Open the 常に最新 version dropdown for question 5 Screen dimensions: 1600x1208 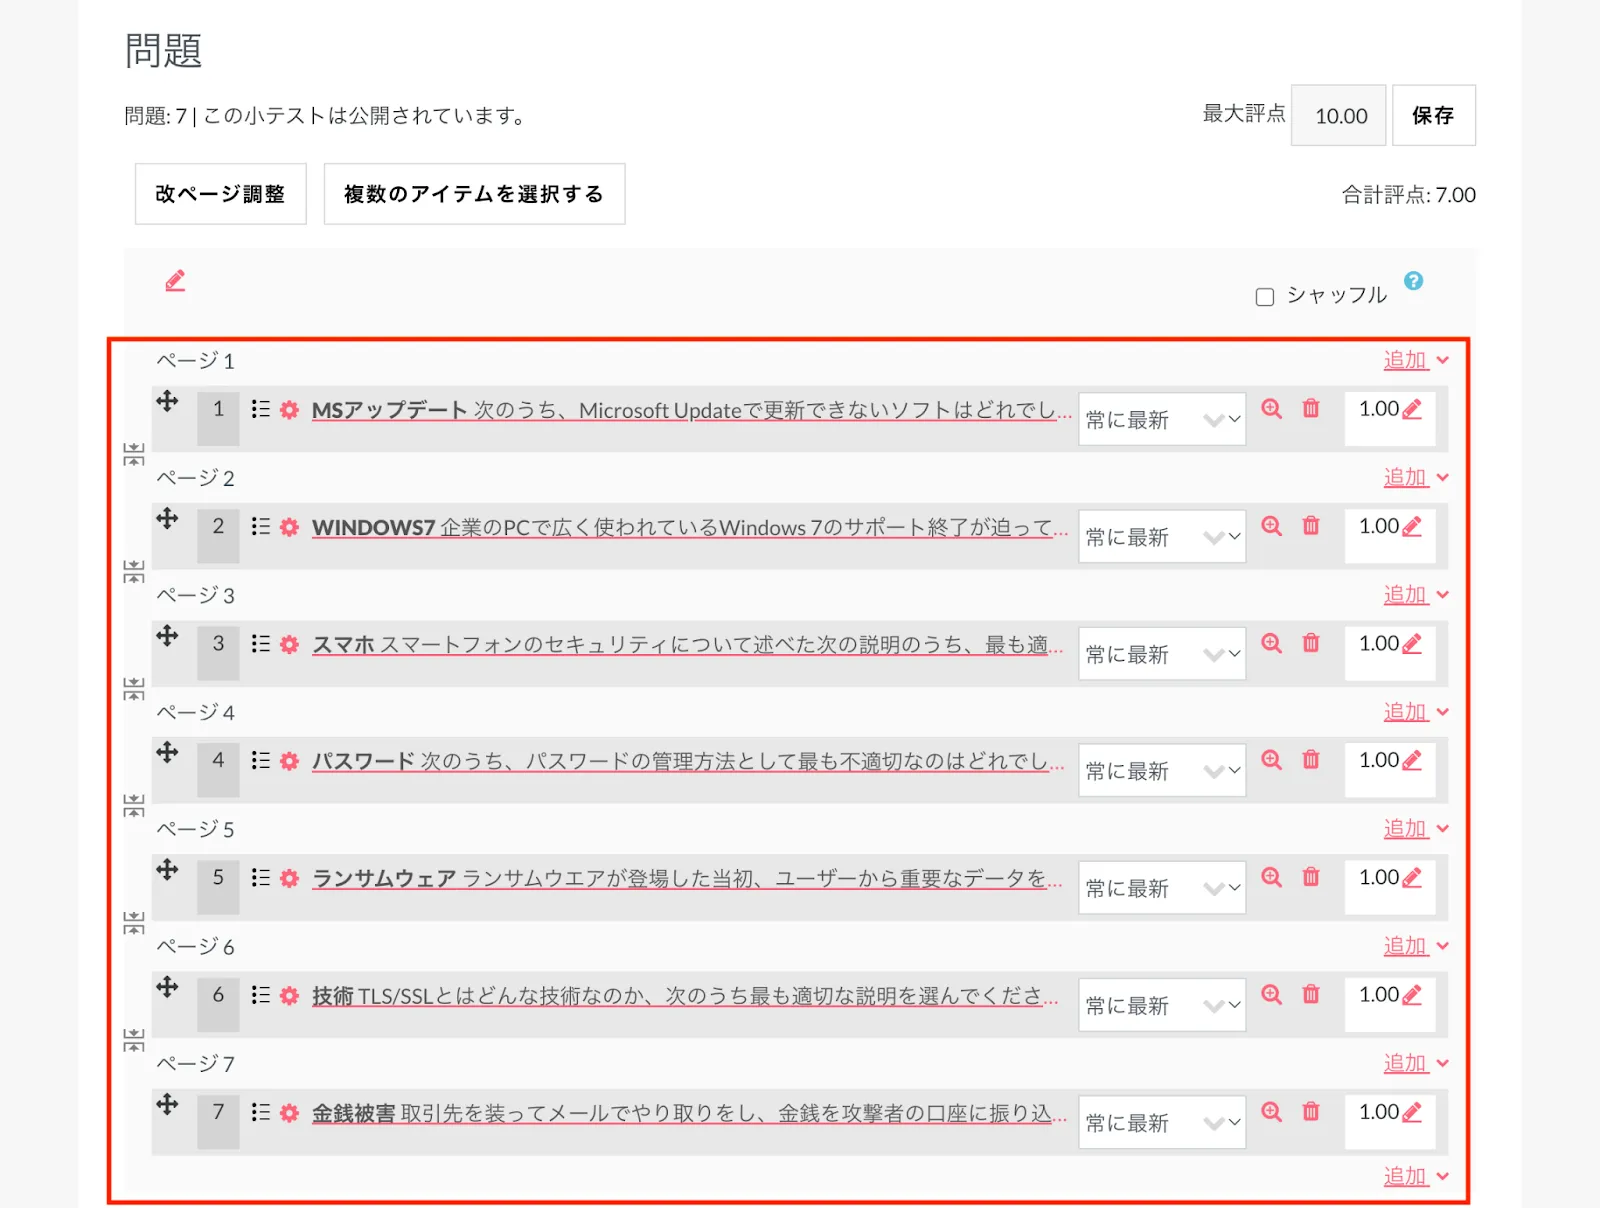[x=1162, y=888]
